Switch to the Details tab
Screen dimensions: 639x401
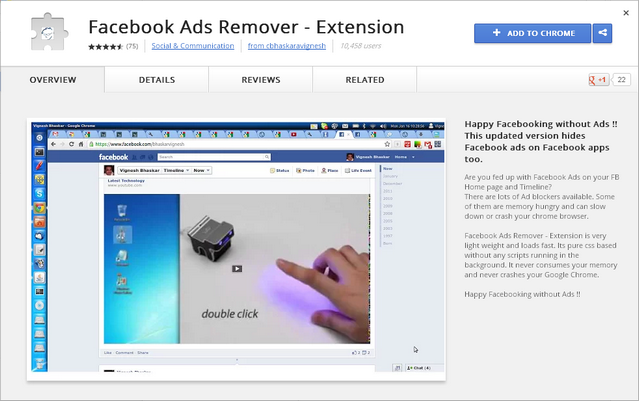tap(156, 80)
